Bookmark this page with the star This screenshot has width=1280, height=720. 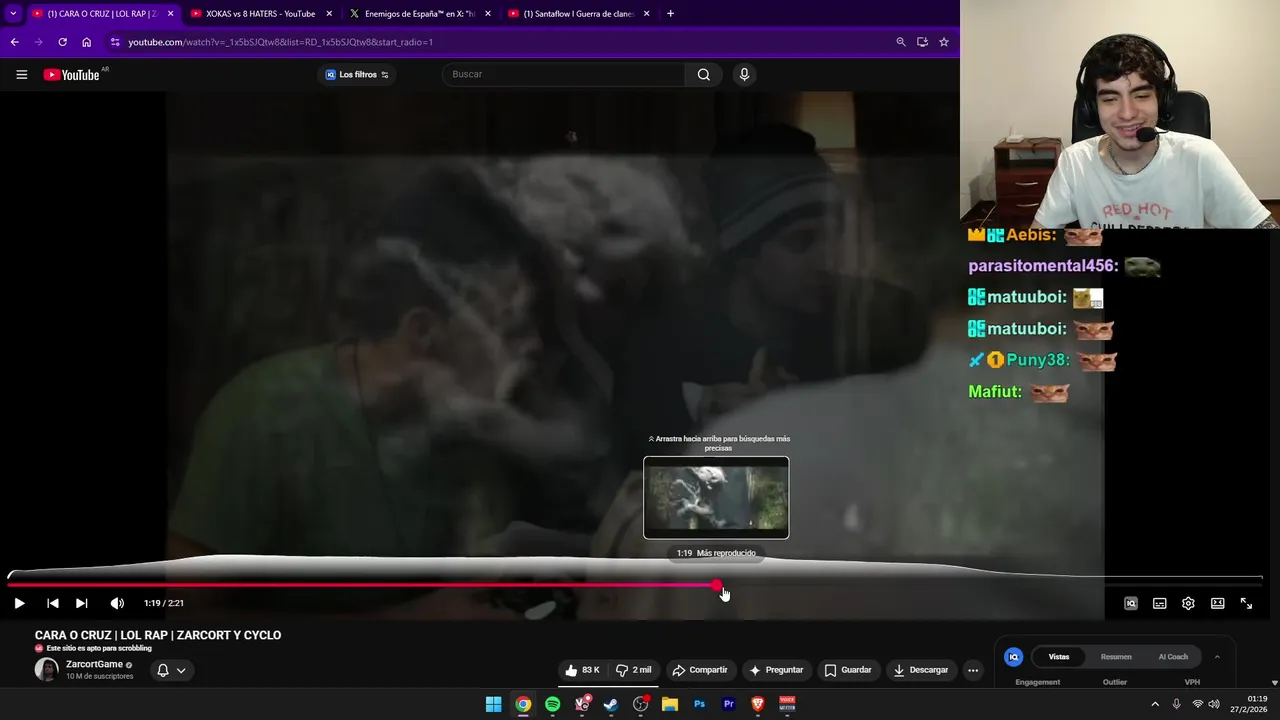(943, 42)
